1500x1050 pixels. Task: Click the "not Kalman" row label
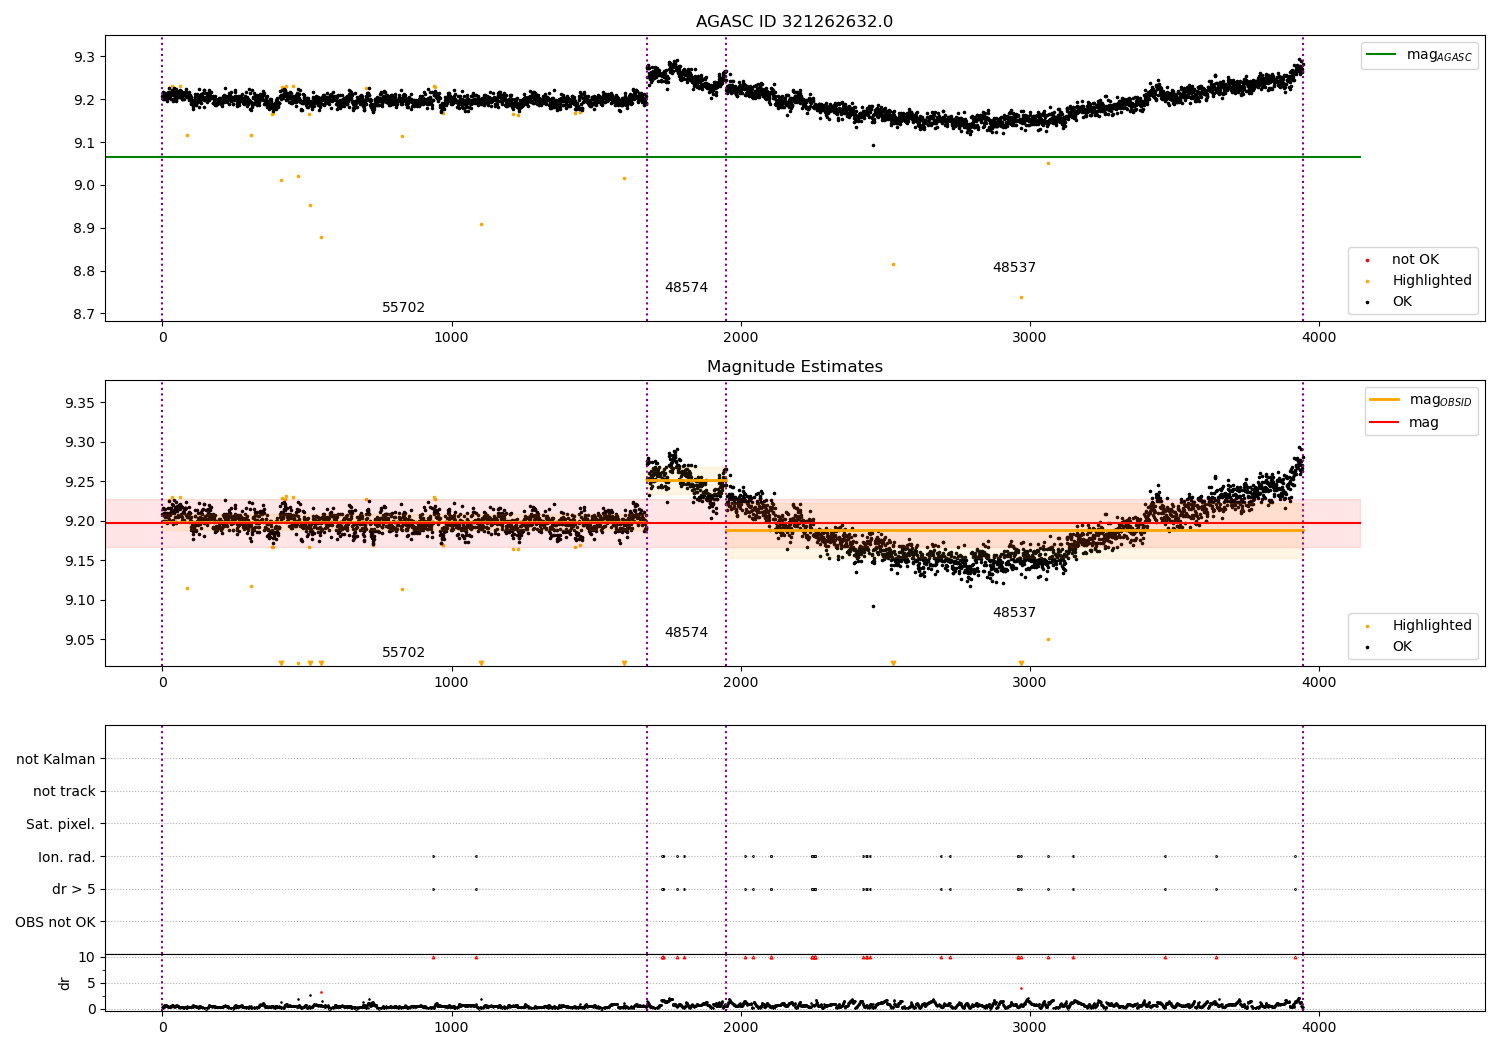pos(56,760)
